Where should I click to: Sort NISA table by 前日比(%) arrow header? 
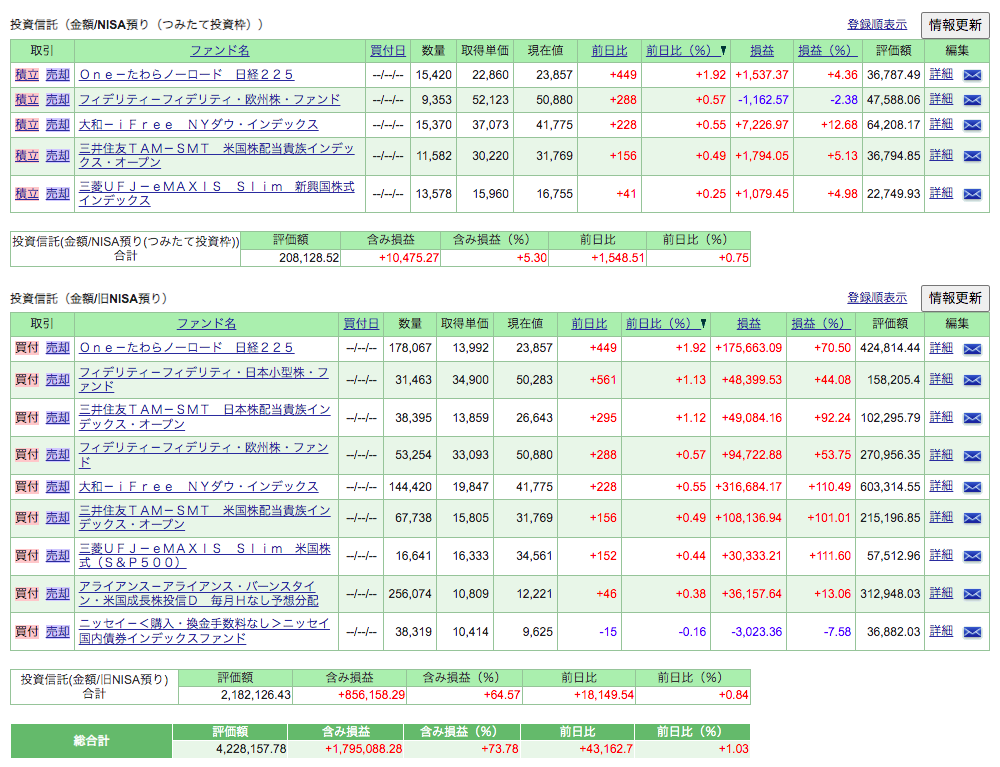686,50
